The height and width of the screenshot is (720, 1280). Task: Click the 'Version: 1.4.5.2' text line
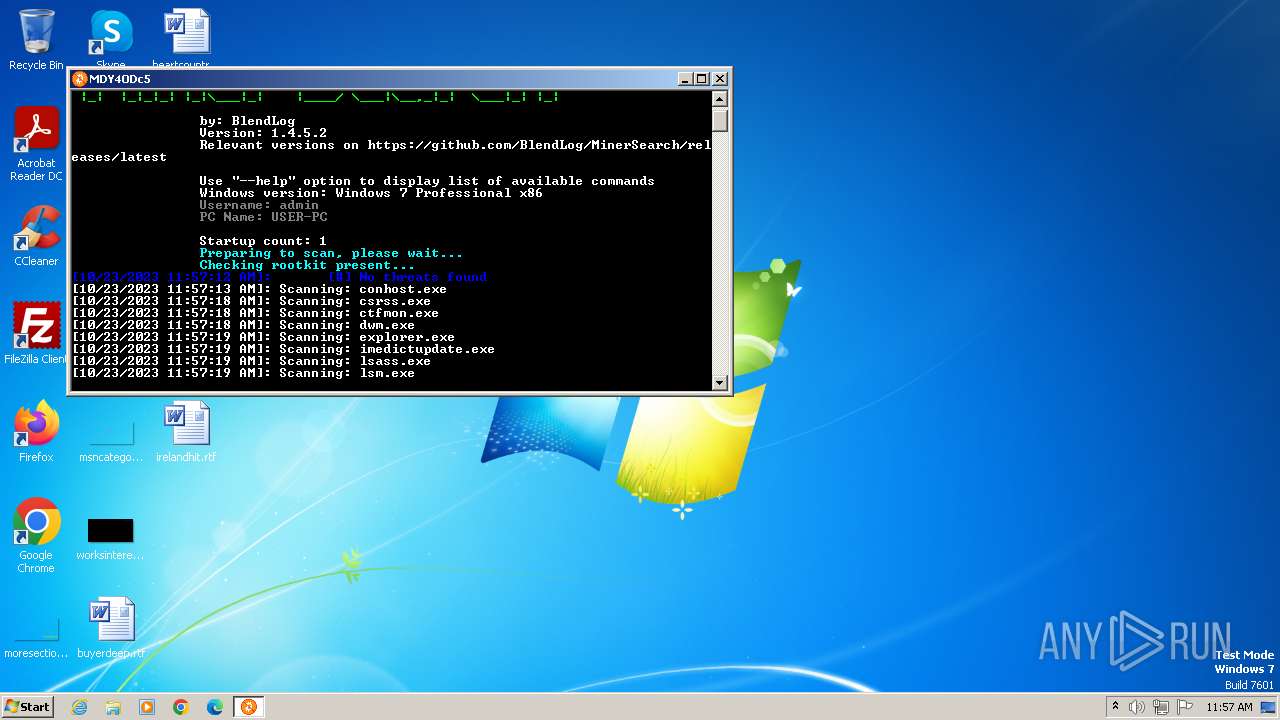(x=263, y=133)
